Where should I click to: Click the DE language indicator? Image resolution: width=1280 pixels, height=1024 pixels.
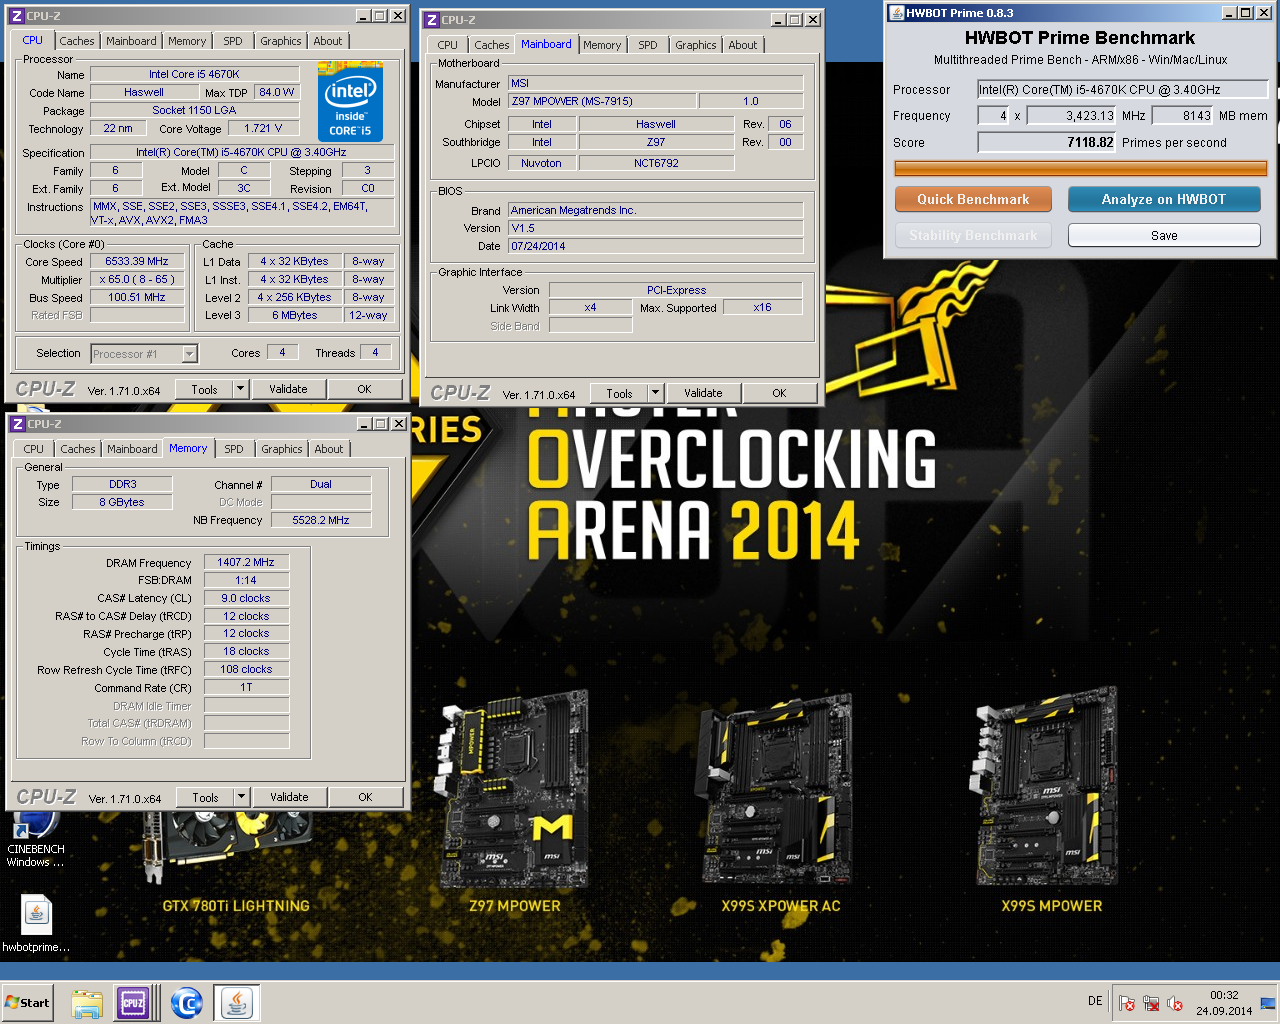coord(1095,1001)
